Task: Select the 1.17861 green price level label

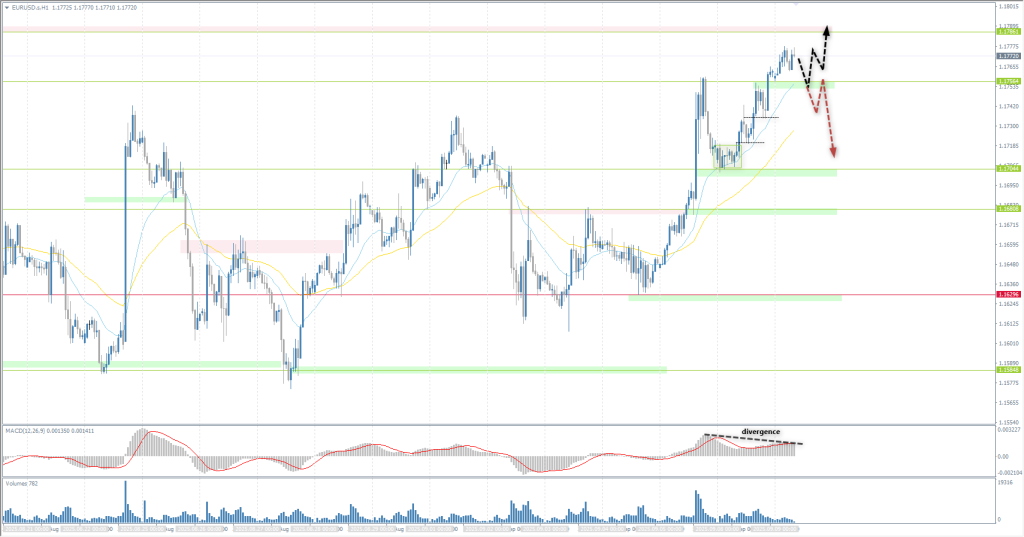Action: pyautogui.click(x=1008, y=32)
